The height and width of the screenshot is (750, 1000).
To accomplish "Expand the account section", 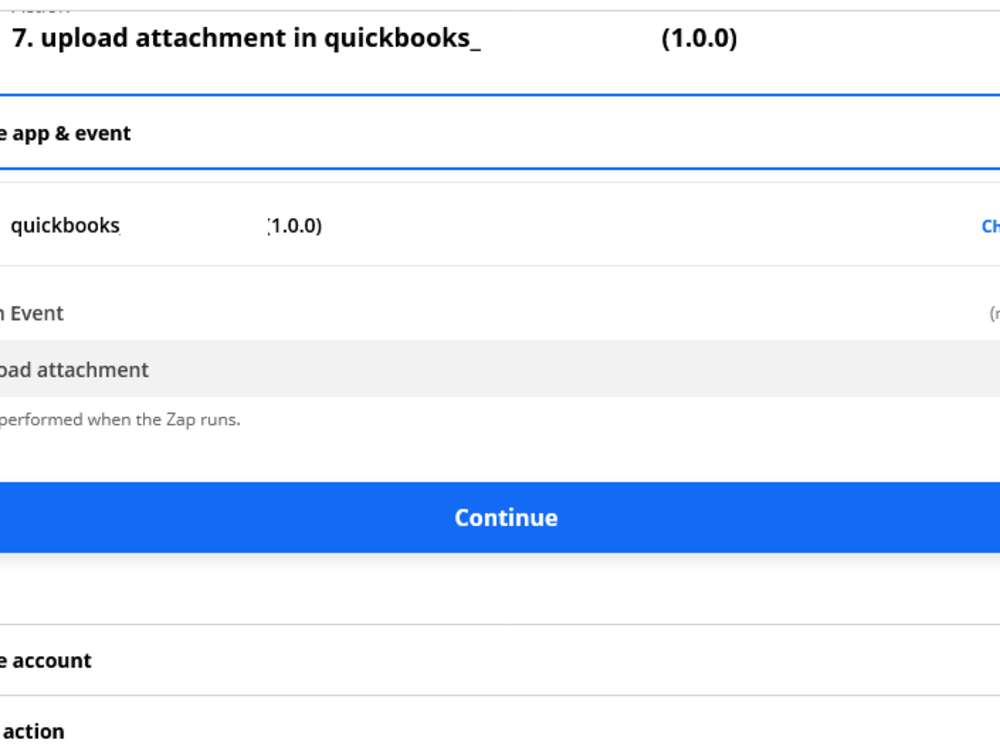I will [500, 660].
